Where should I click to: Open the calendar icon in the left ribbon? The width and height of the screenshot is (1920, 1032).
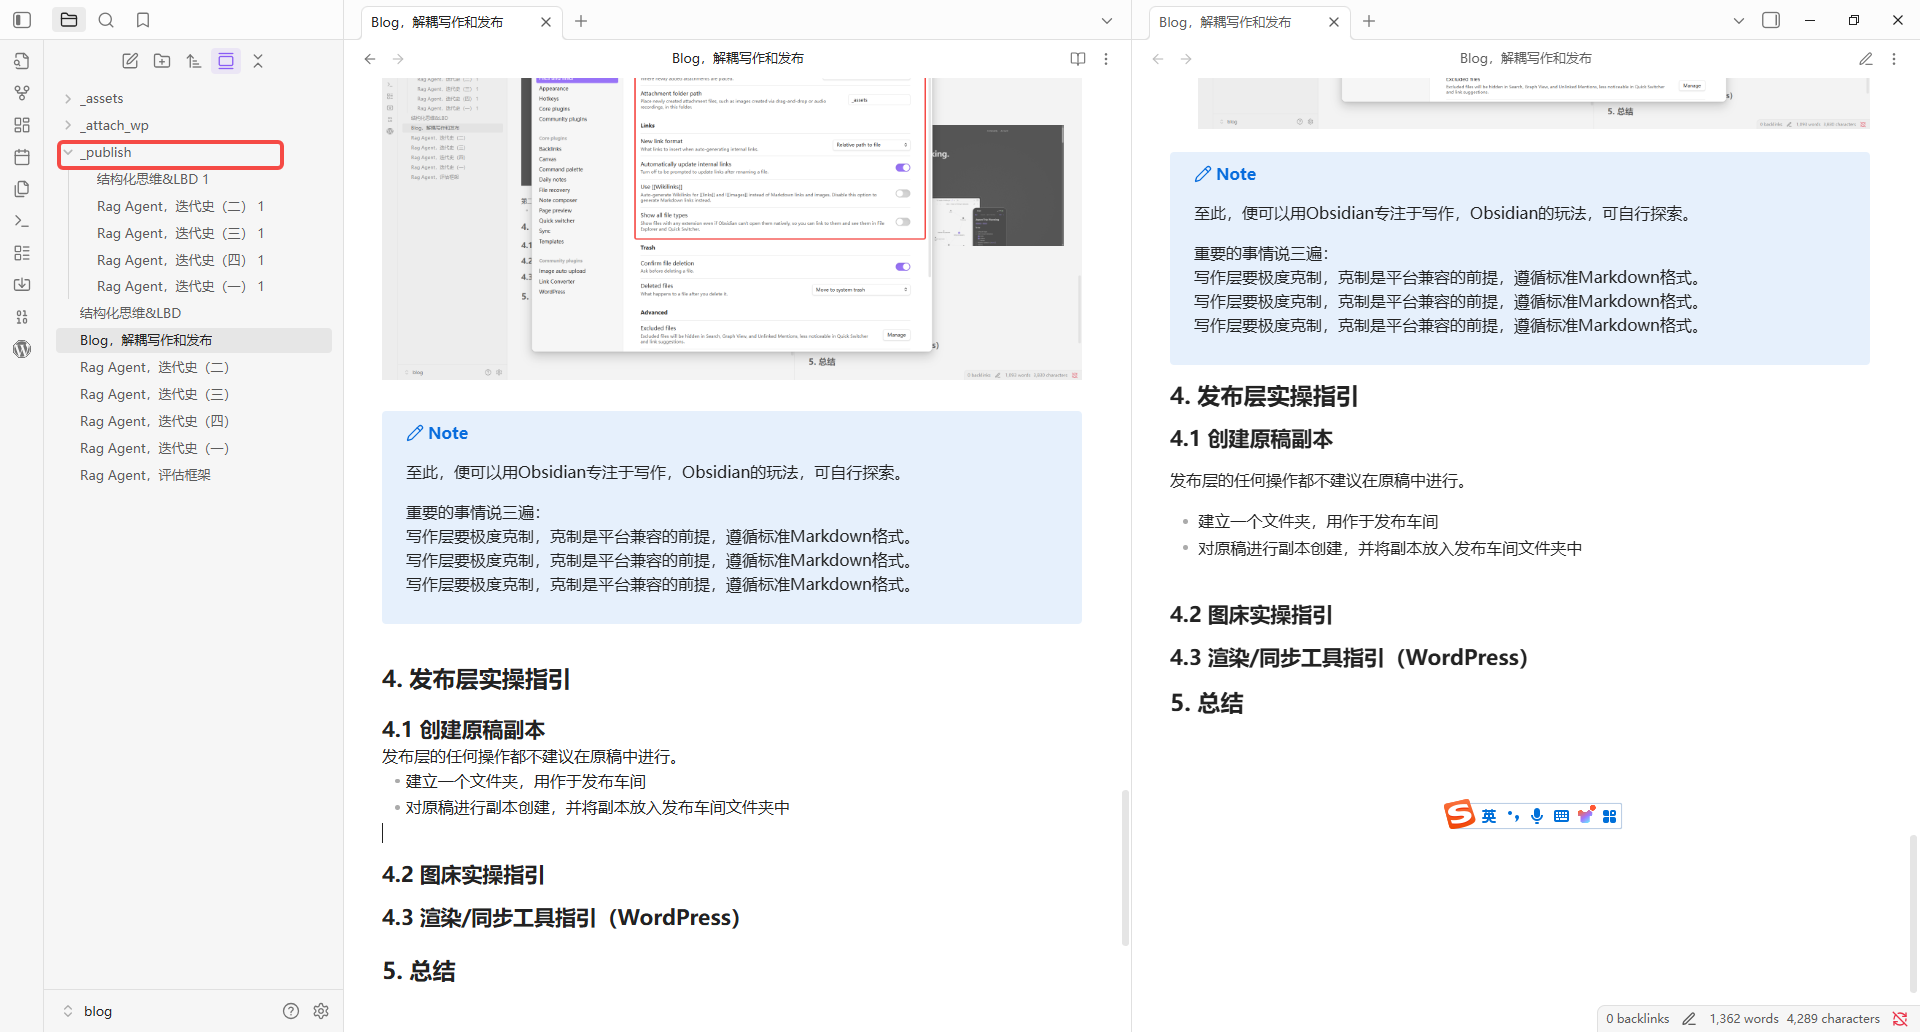click(x=22, y=157)
